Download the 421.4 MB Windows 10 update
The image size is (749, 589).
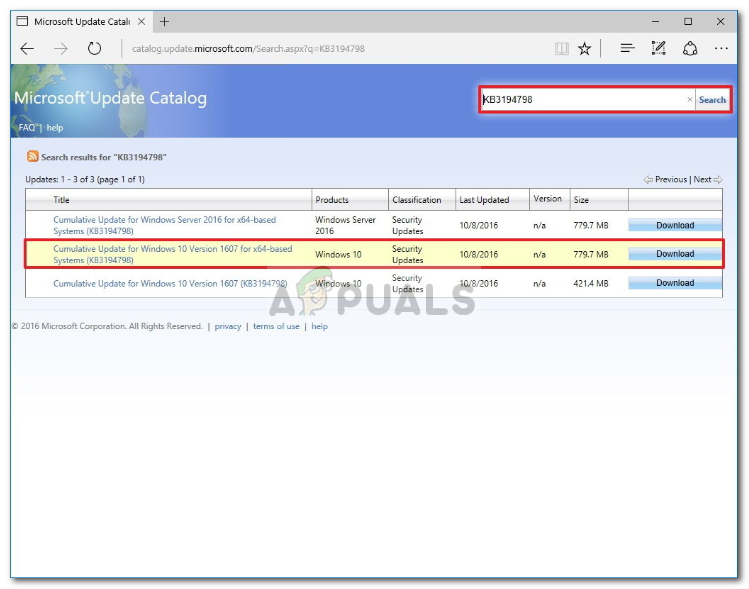[x=674, y=283]
